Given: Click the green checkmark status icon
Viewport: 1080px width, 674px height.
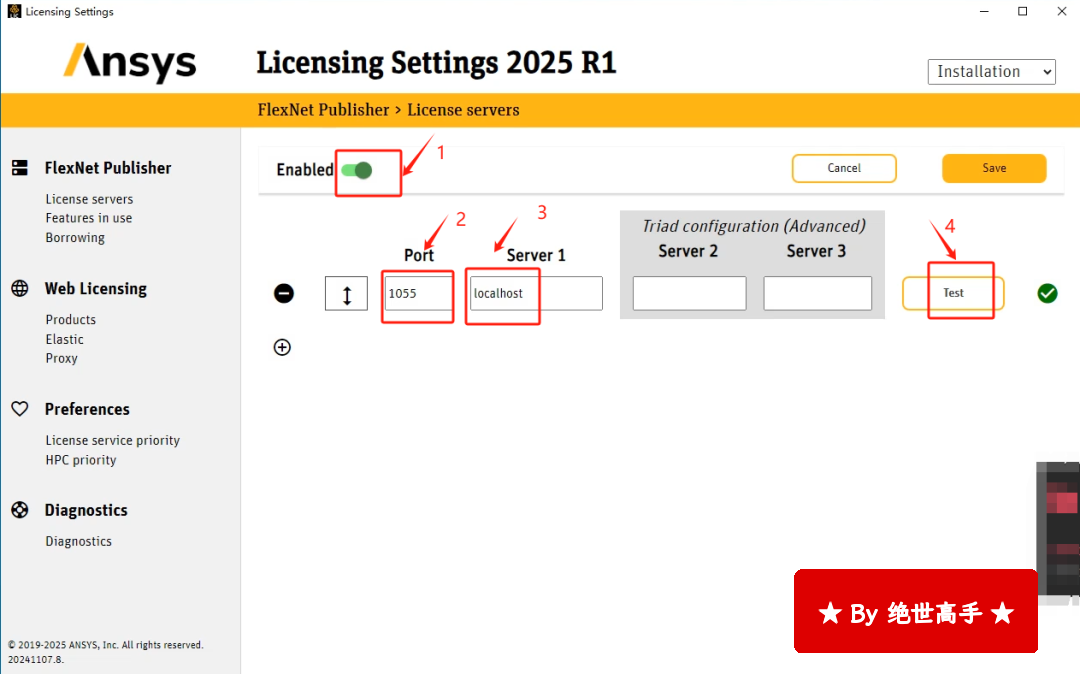Looking at the screenshot, I should (1047, 293).
